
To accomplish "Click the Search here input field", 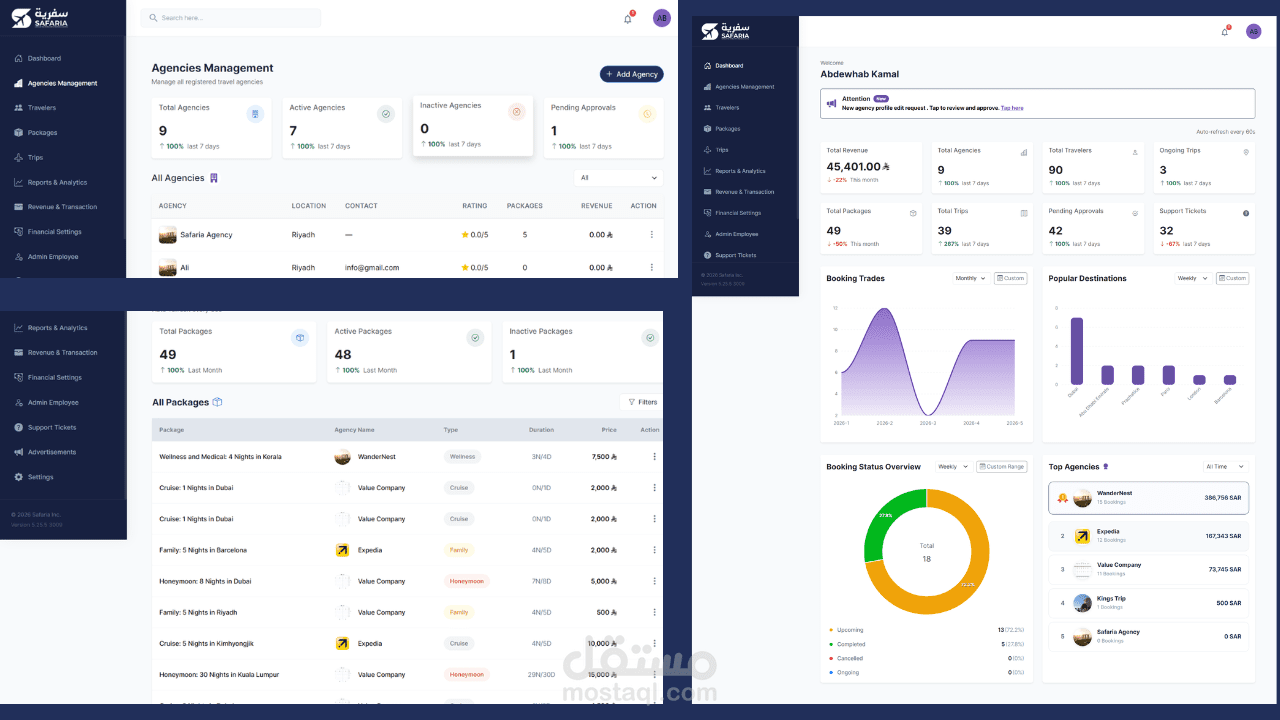I will (231, 18).
